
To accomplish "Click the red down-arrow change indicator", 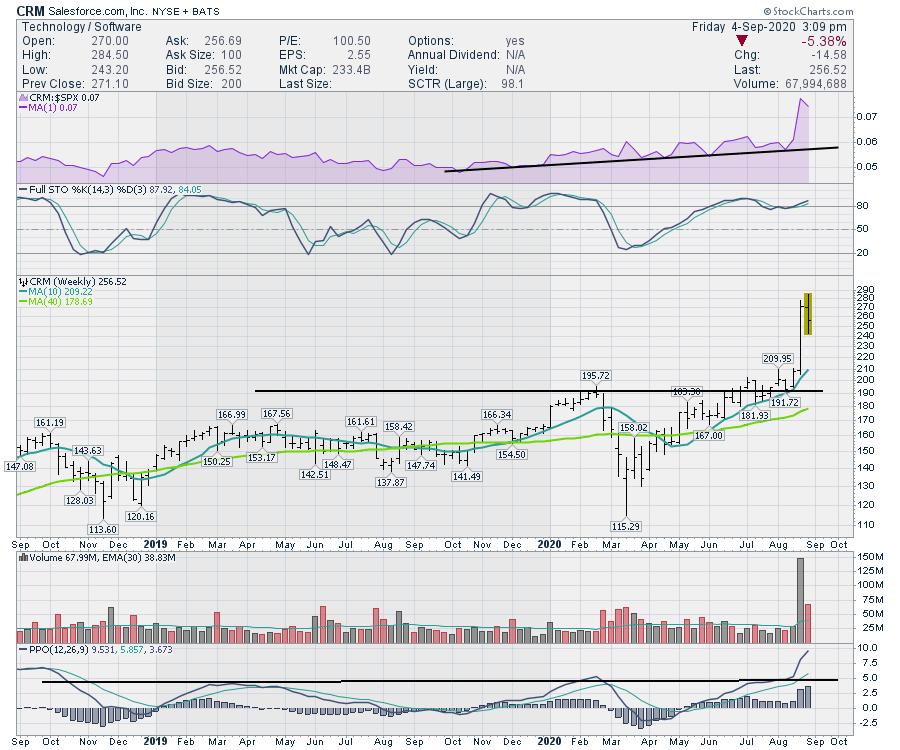I will [740, 41].
